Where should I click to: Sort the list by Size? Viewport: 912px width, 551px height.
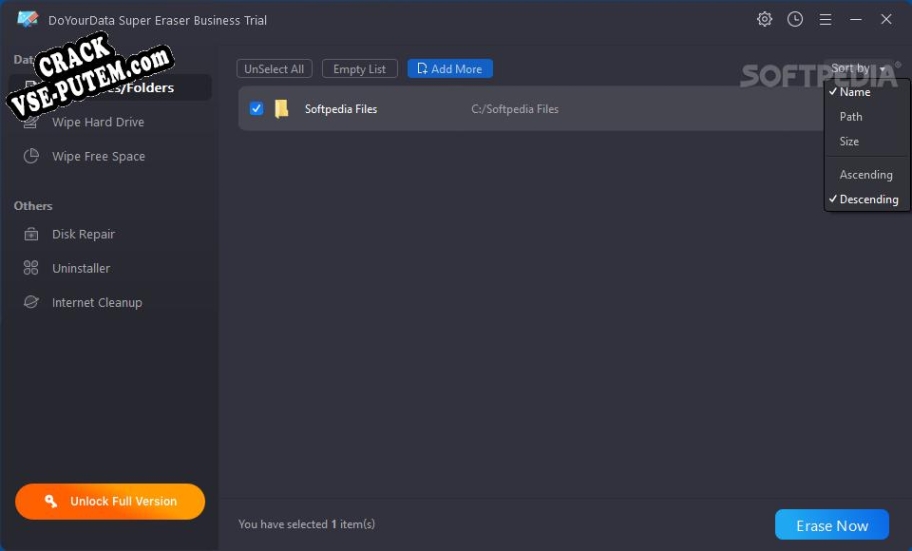click(849, 142)
